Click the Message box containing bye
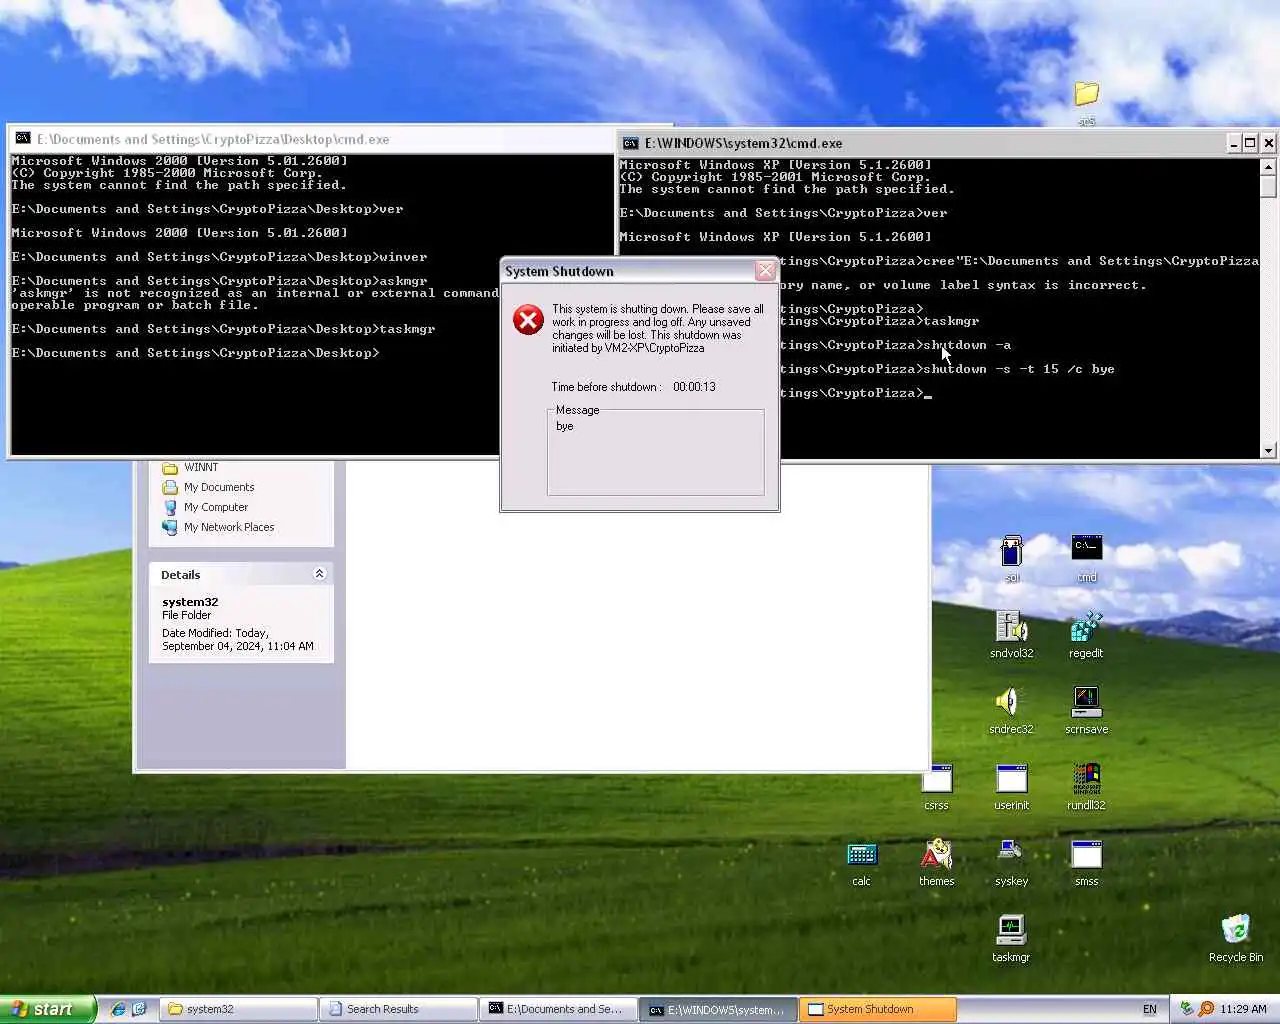 click(x=656, y=452)
